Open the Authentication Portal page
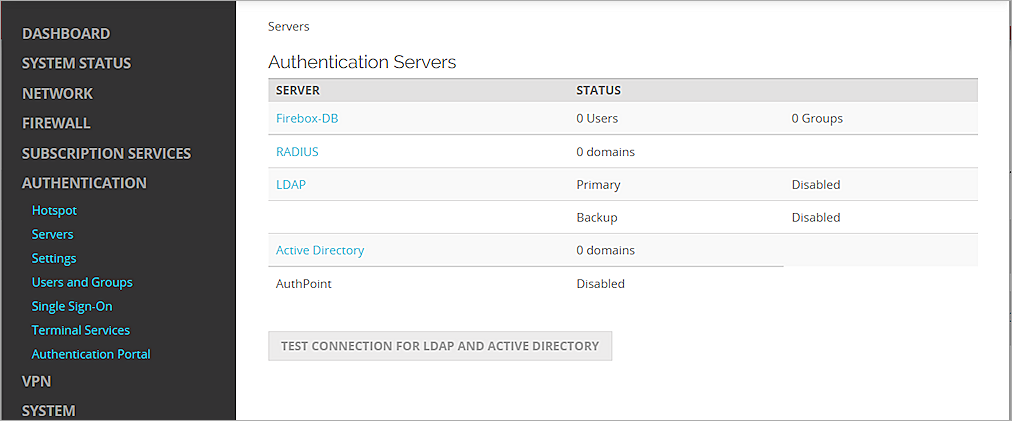 point(91,355)
